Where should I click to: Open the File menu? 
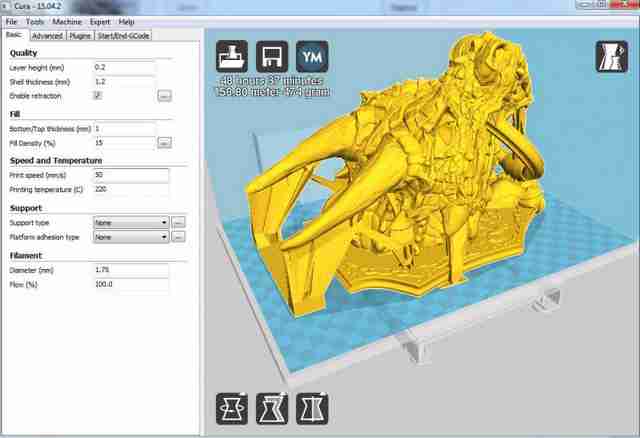(x=11, y=22)
